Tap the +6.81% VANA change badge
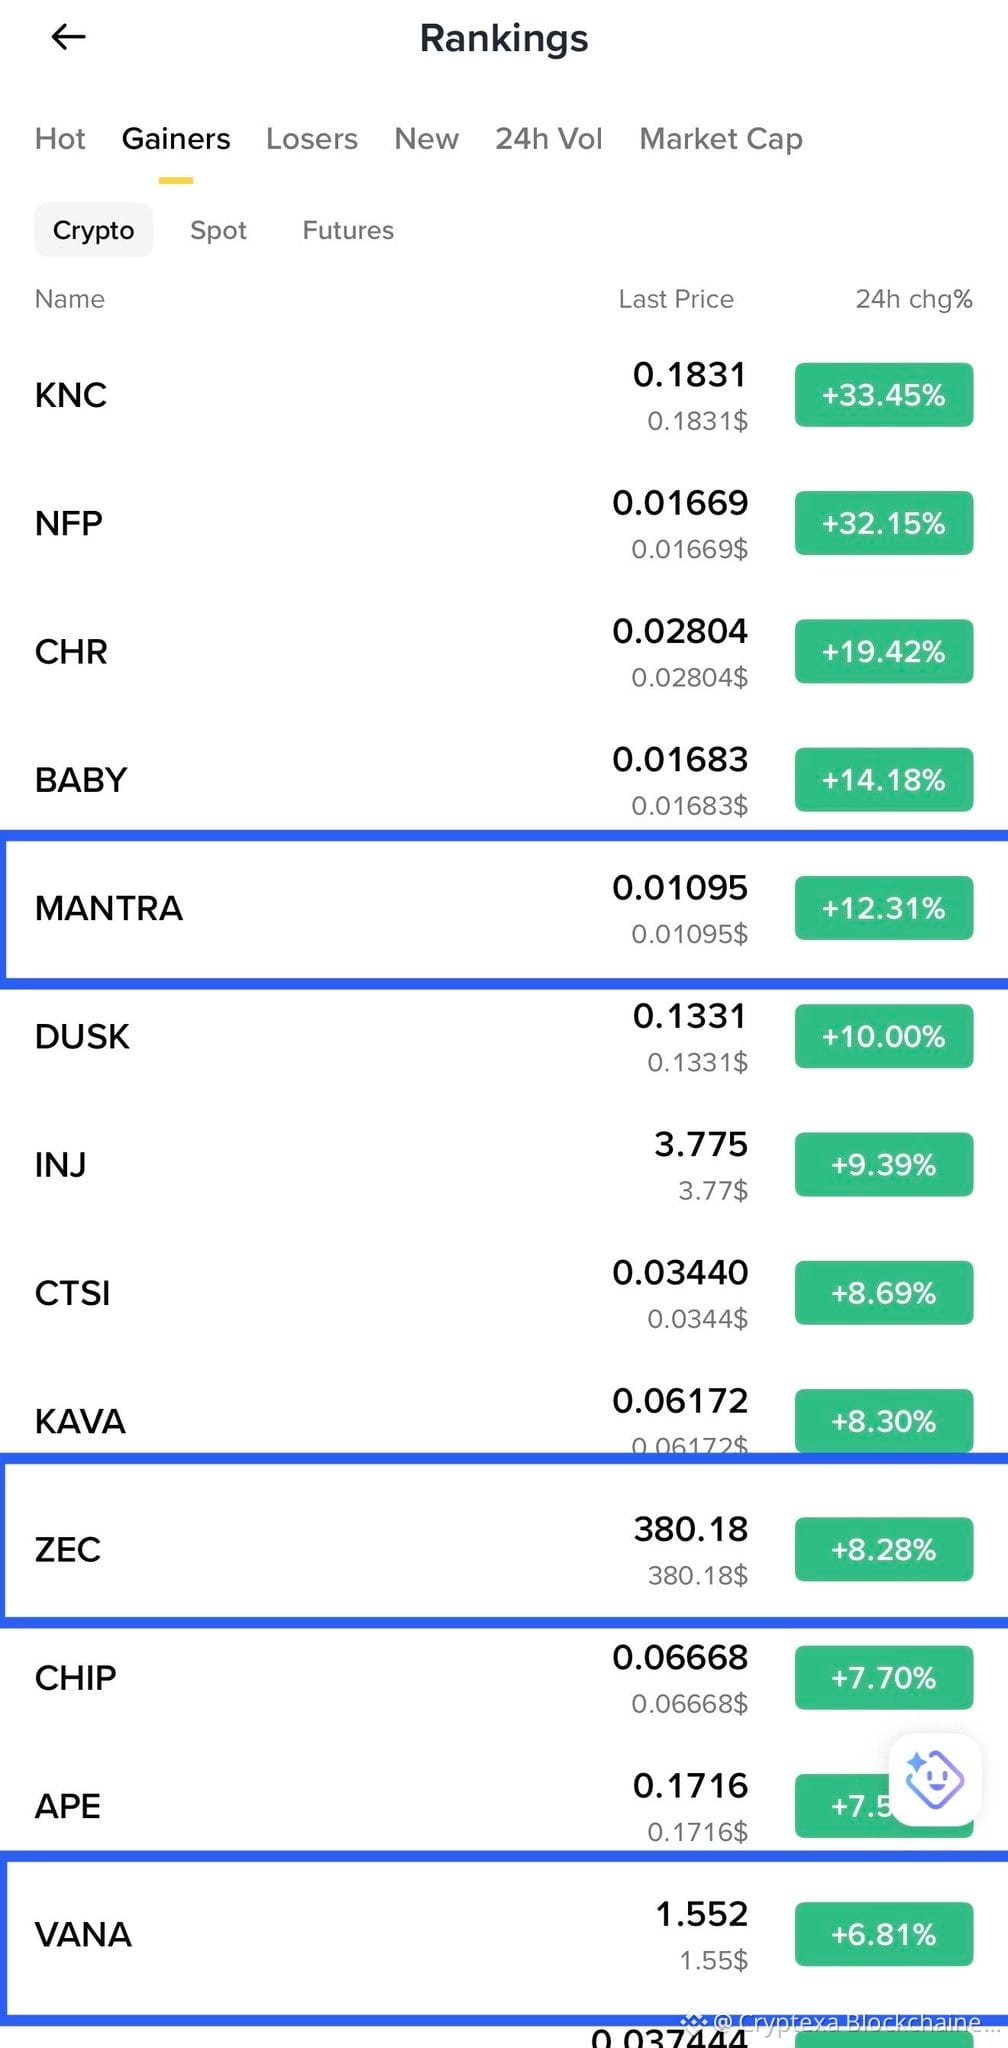1008x2048 pixels. pos(884,1934)
